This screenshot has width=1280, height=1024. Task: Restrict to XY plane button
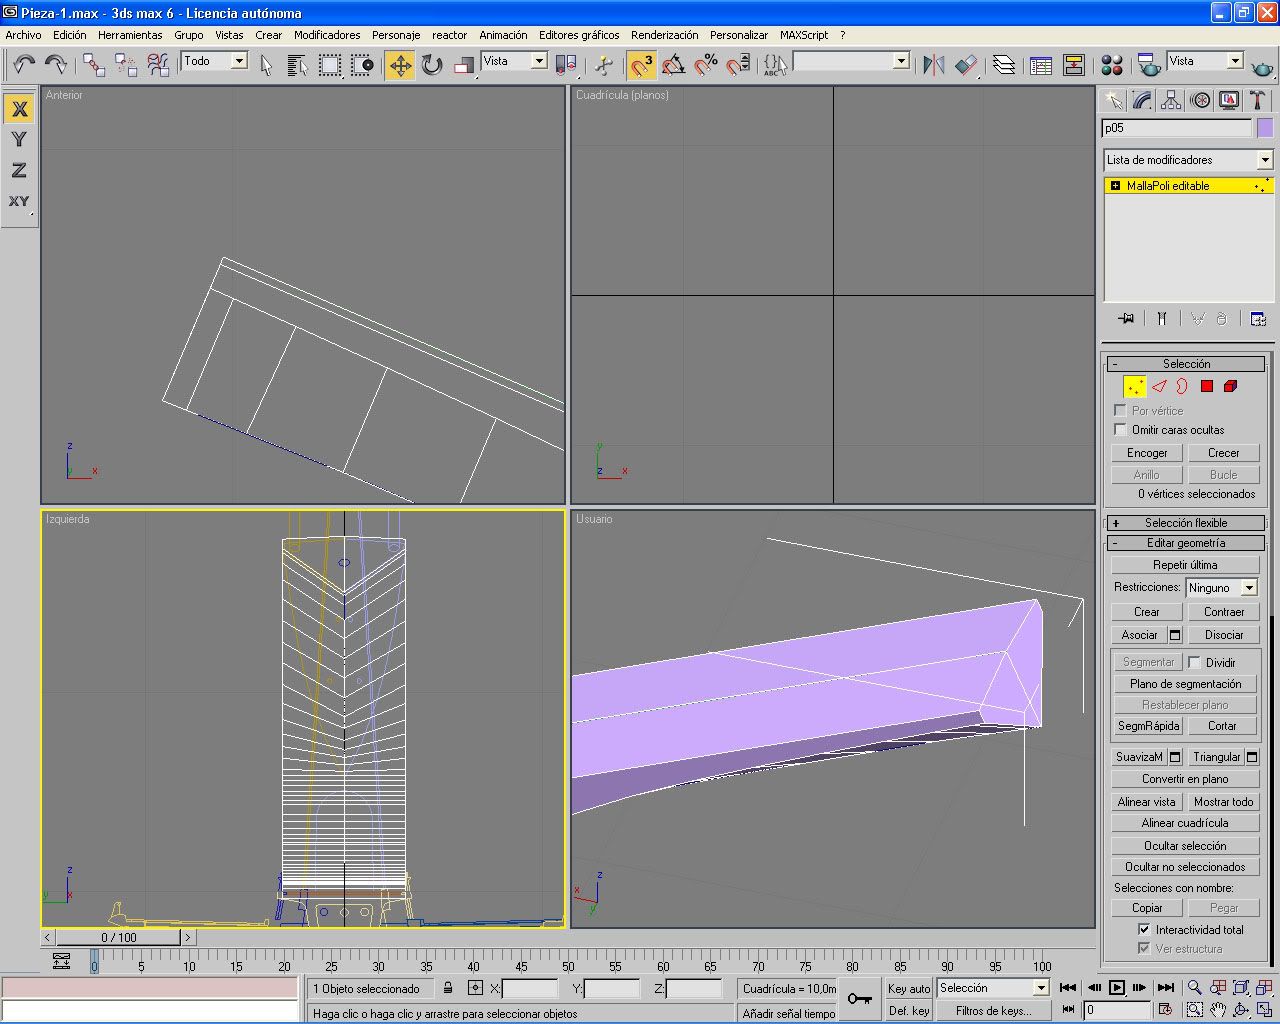[19, 201]
